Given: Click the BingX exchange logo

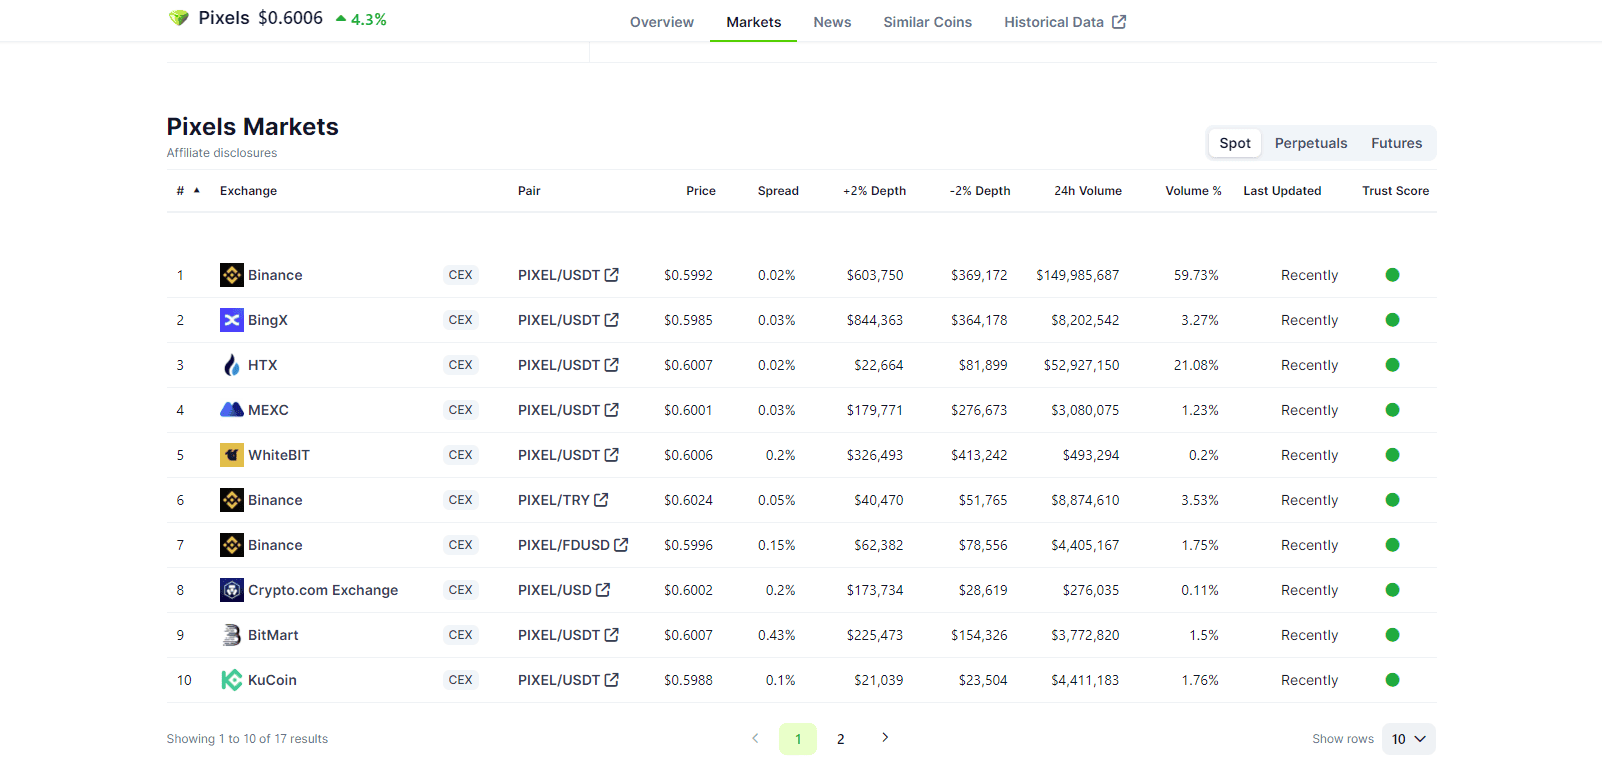Looking at the screenshot, I should click(x=231, y=320).
